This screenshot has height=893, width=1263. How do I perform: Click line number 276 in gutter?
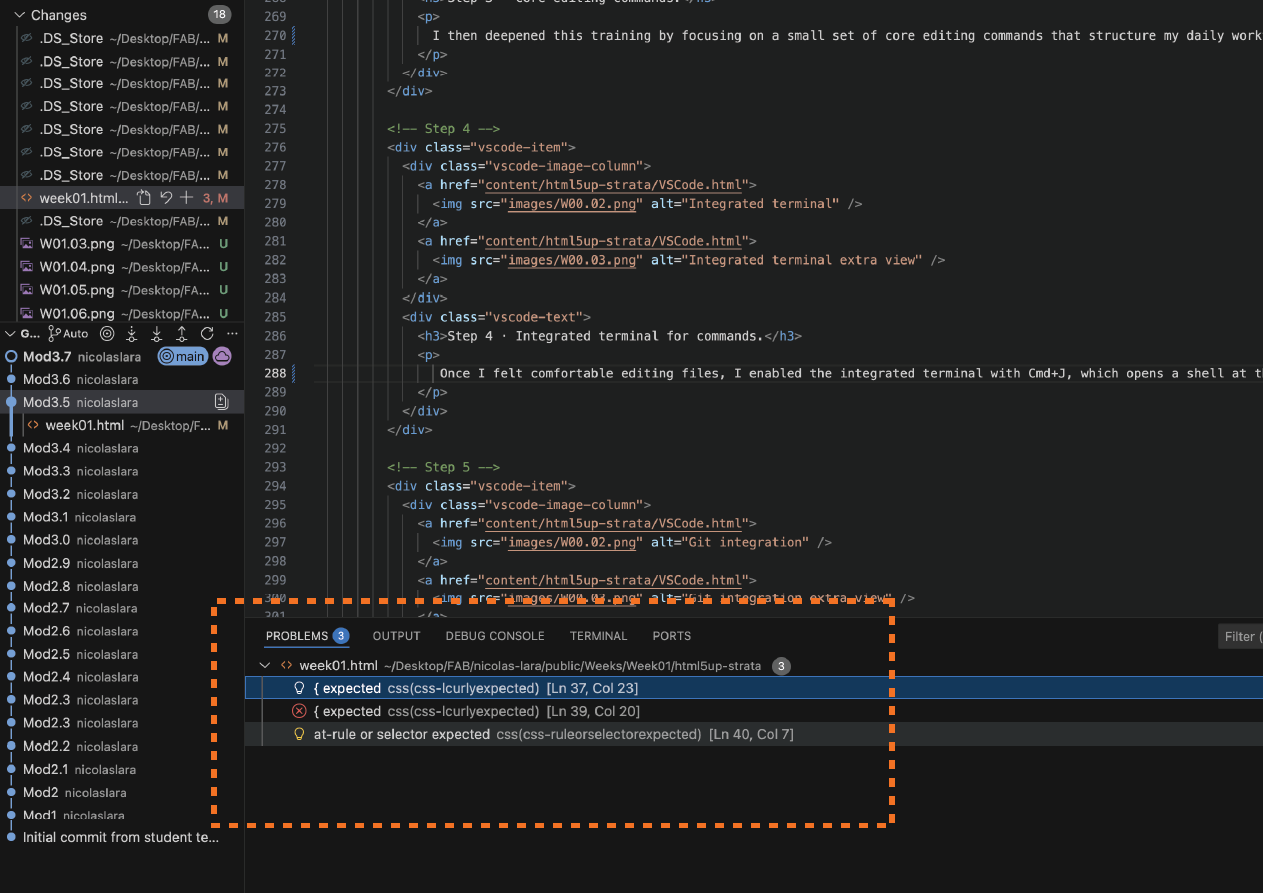click(x=273, y=147)
